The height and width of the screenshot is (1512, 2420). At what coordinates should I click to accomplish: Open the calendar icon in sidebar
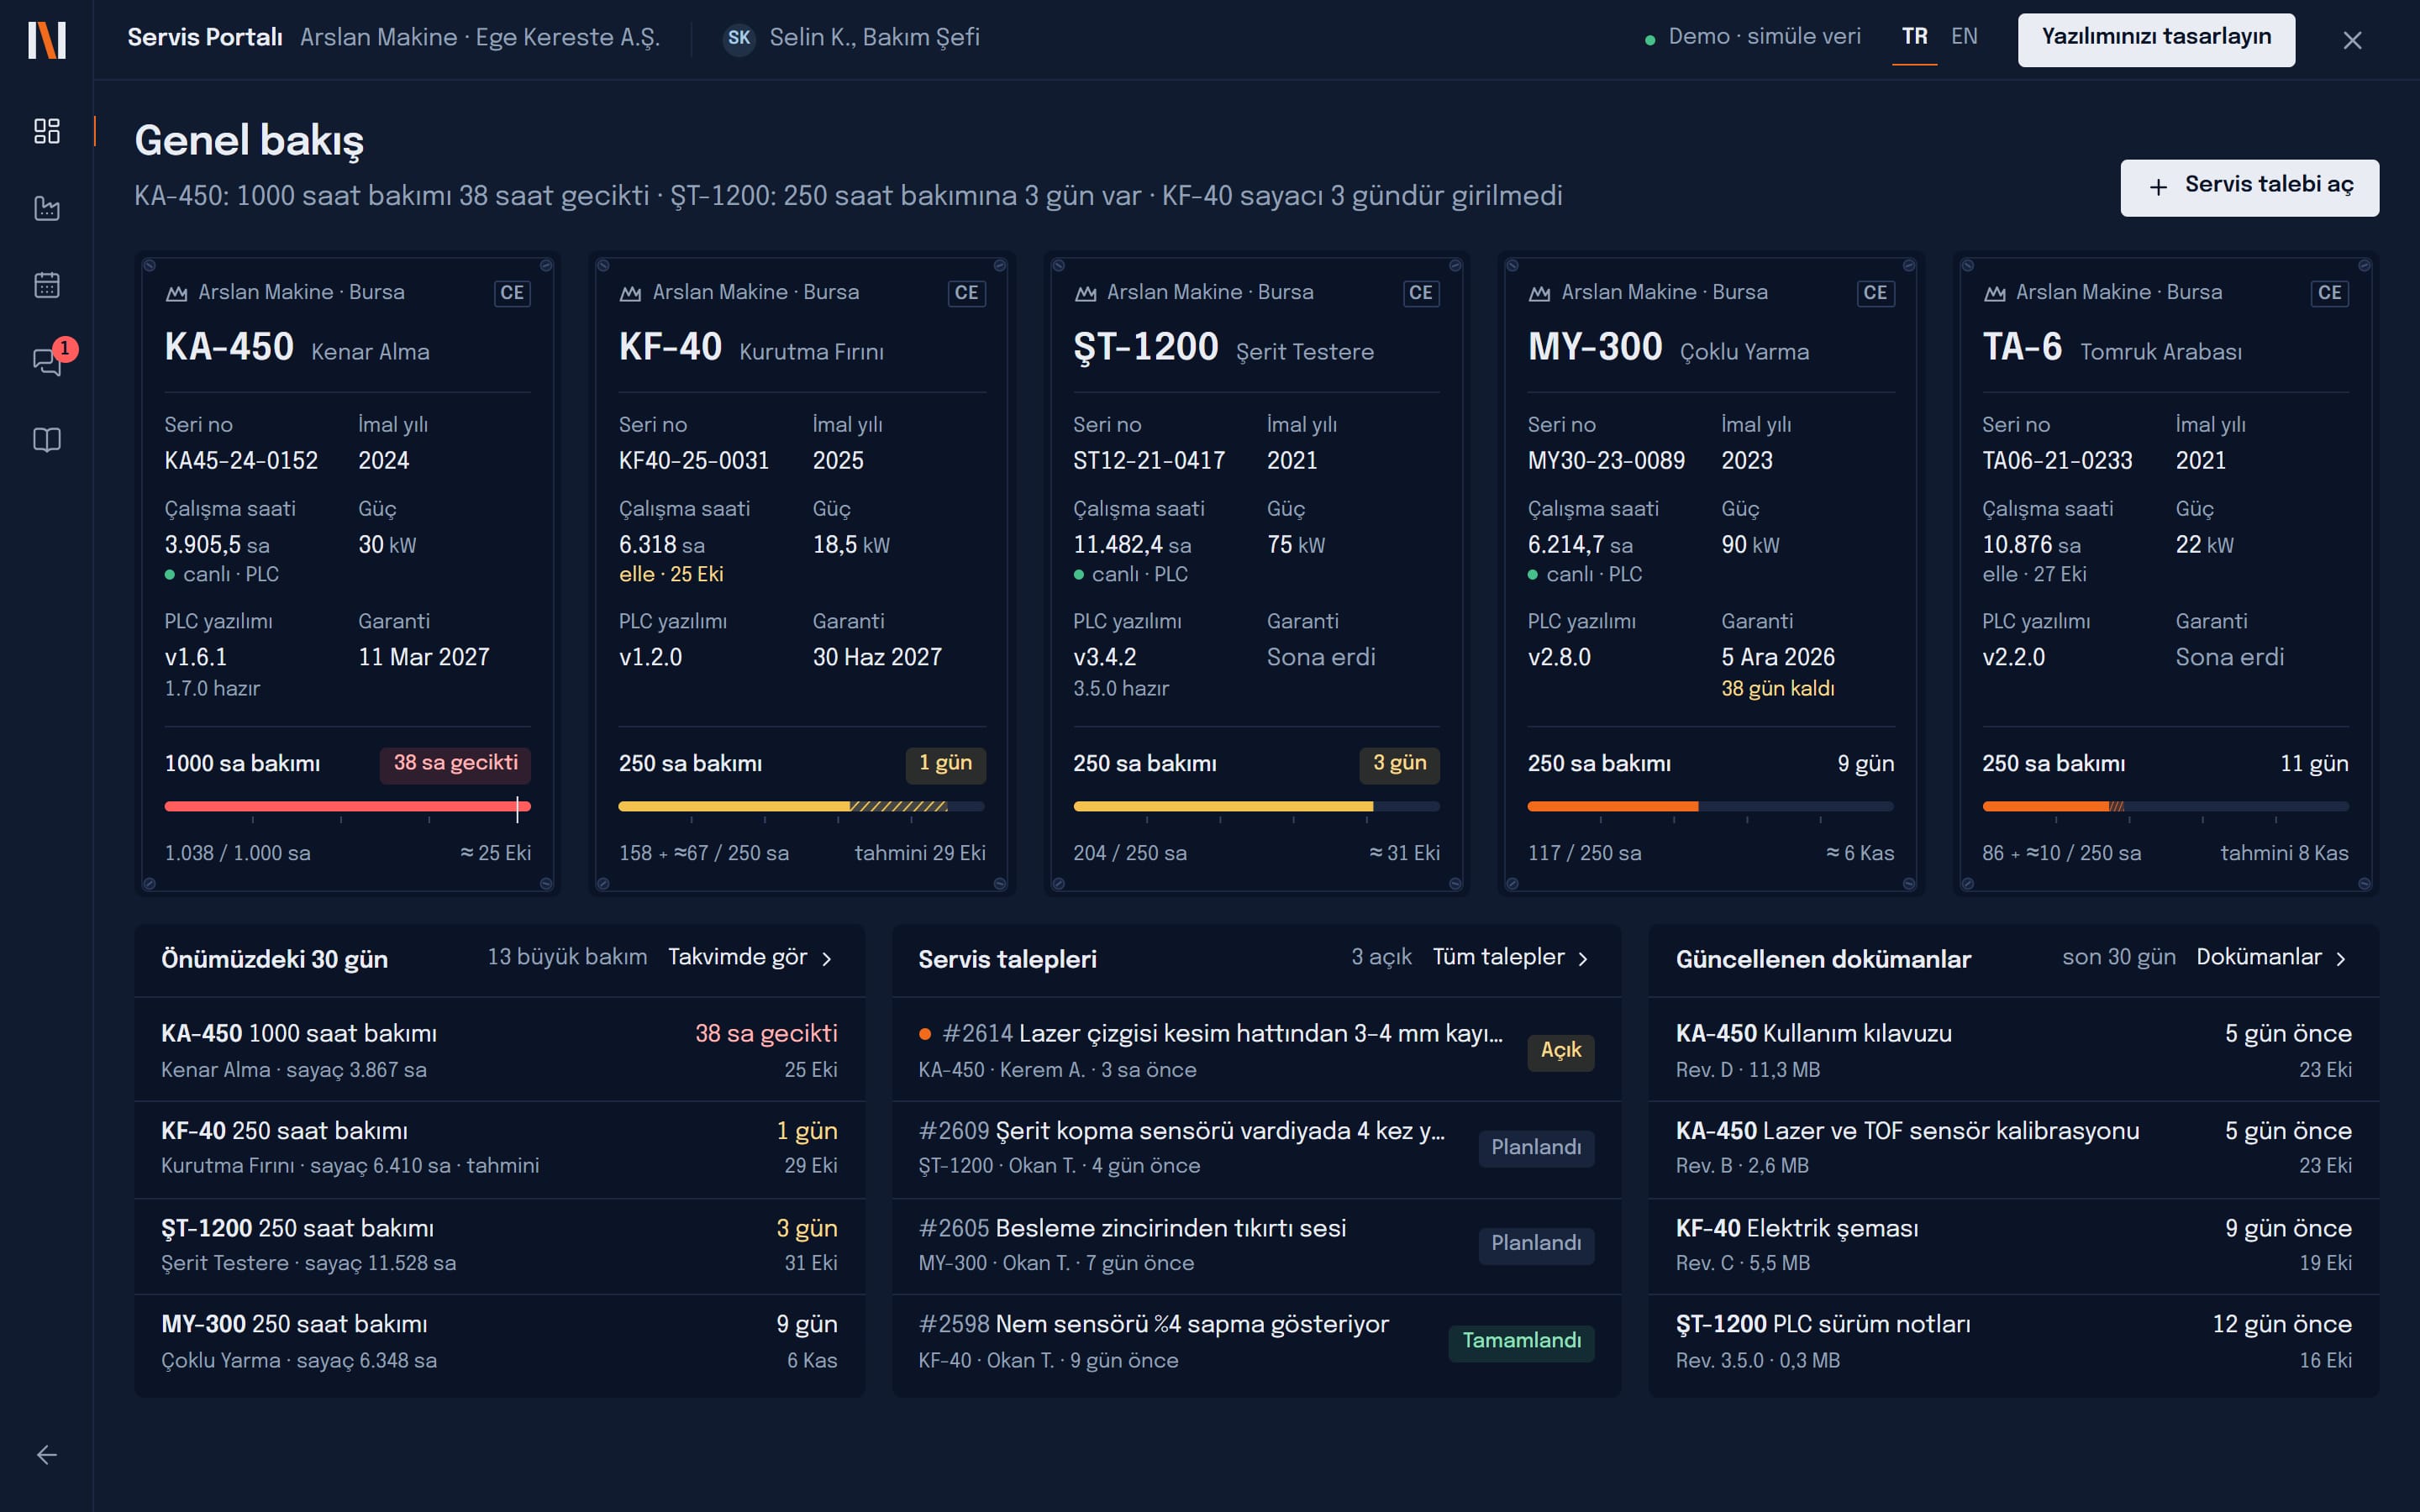(47, 285)
